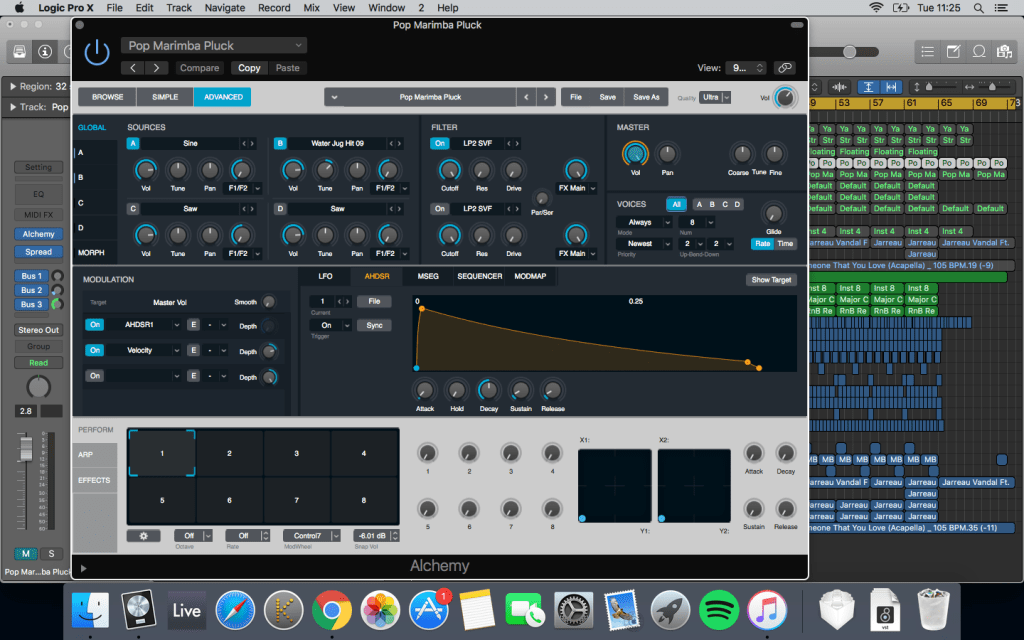Viewport: 1024px width, 640px height.
Task: Click the Save As button
Action: tap(646, 97)
